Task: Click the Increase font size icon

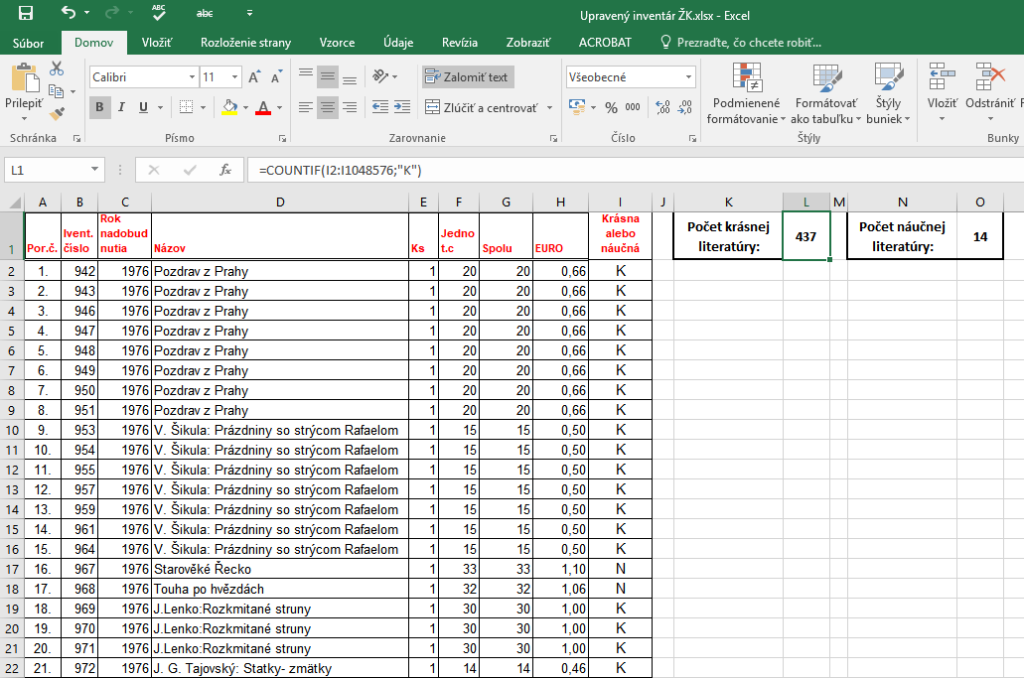Action: pyautogui.click(x=254, y=77)
